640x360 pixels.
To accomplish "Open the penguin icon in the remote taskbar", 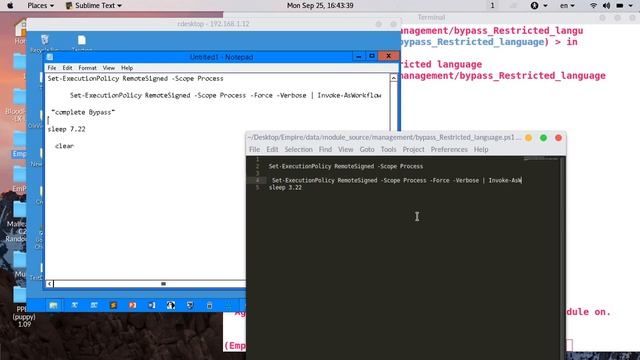I will tap(171, 305).
